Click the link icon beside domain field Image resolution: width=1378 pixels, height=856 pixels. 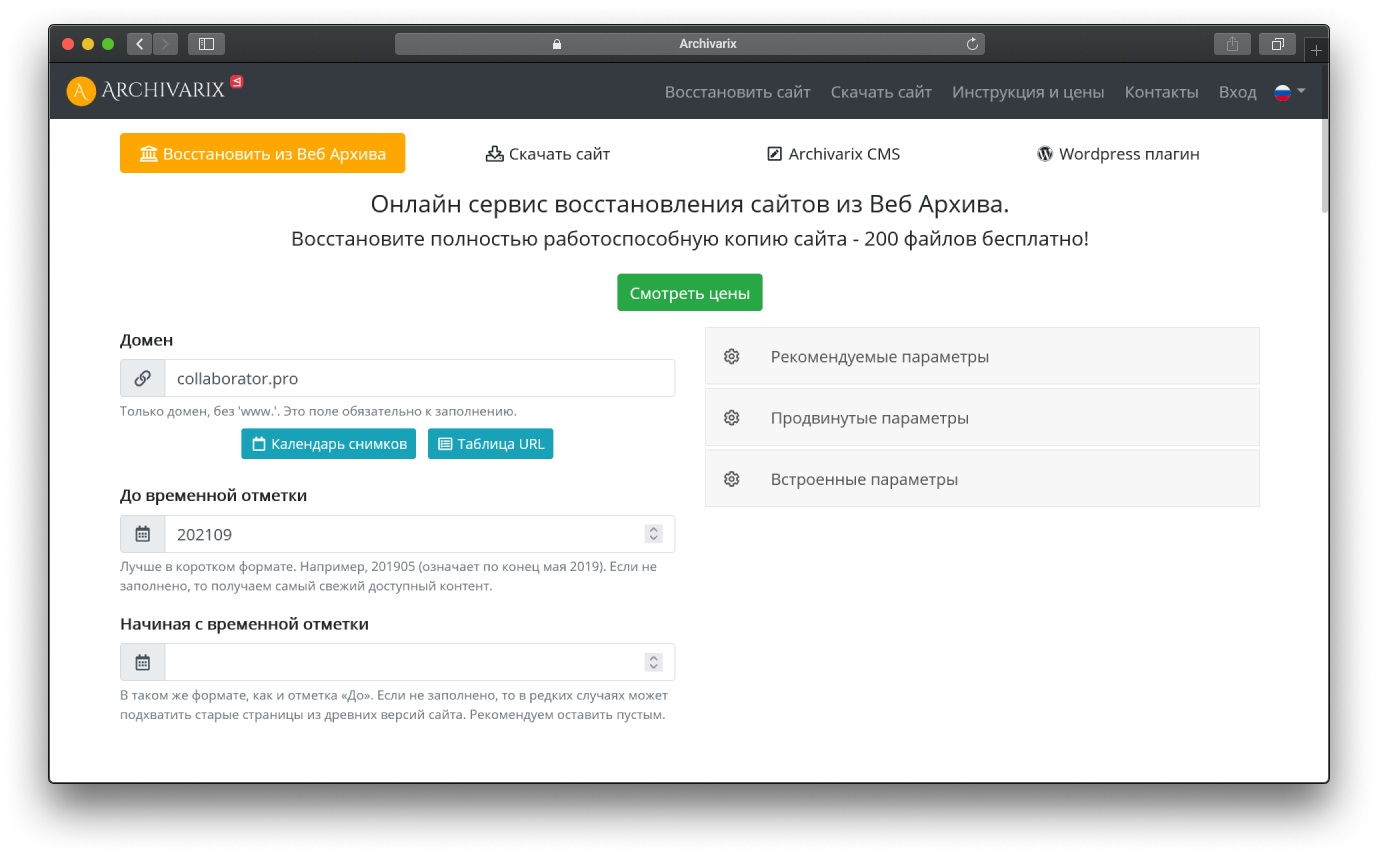coord(143,378)
